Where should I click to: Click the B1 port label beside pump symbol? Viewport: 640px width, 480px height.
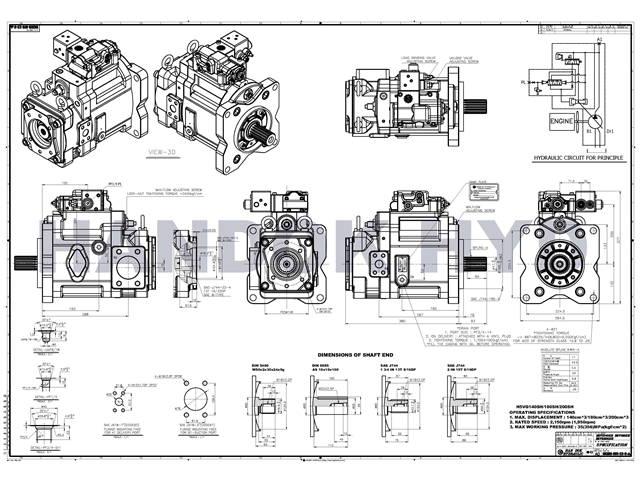589,131
